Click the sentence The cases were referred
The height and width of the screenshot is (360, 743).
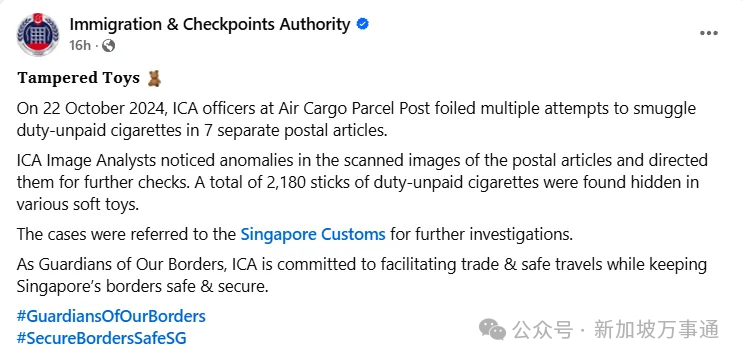tap(295, 234)
